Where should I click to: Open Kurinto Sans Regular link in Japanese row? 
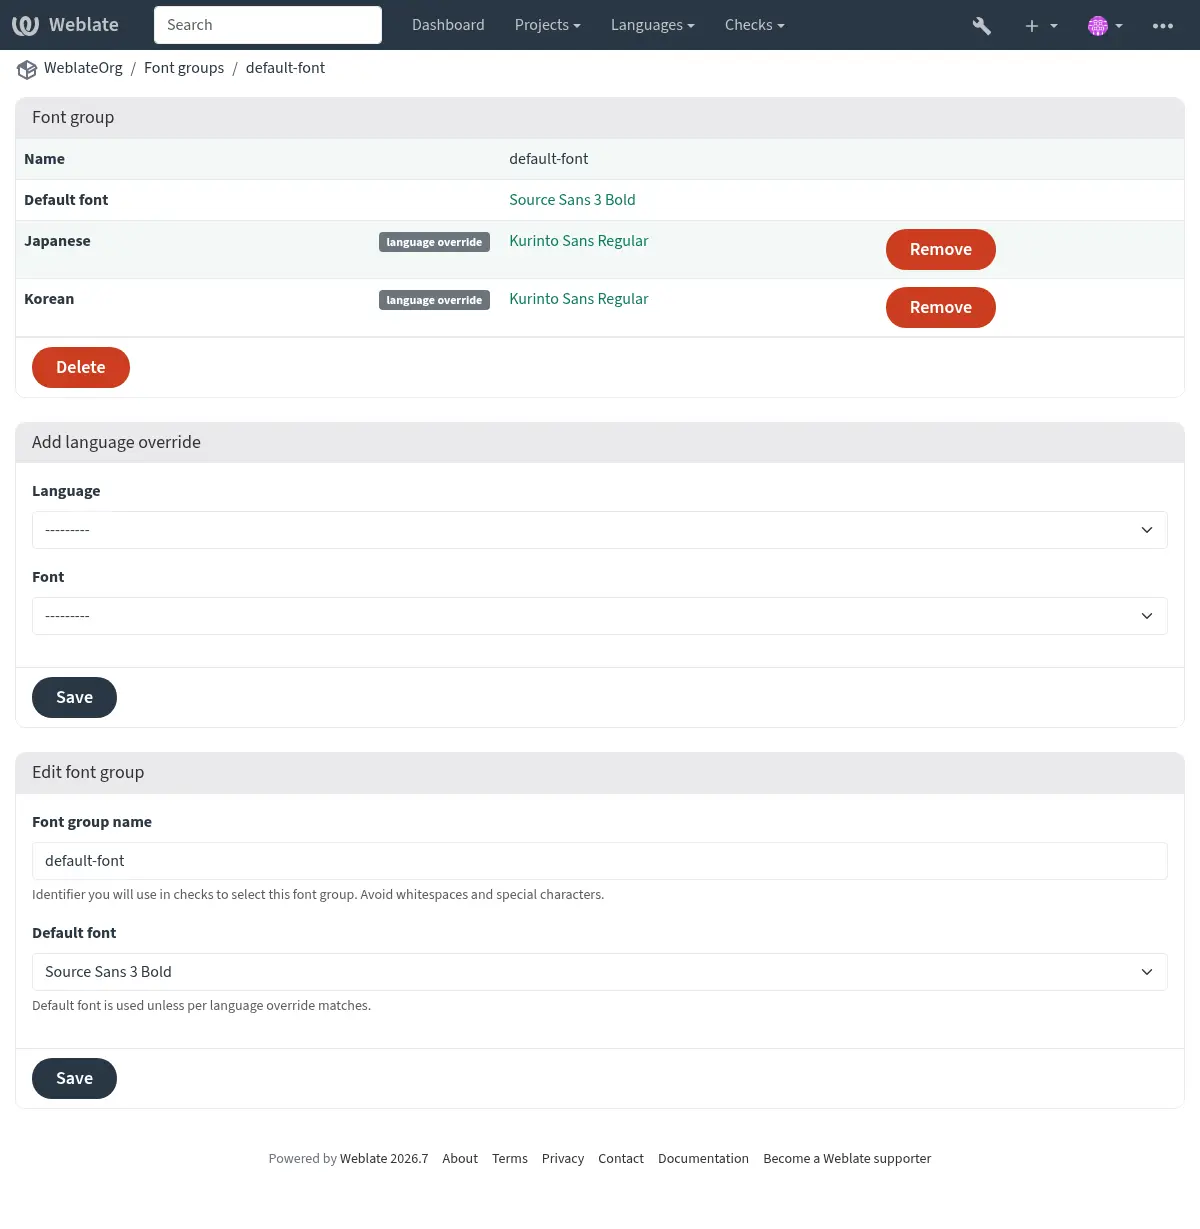click(578, 241)
